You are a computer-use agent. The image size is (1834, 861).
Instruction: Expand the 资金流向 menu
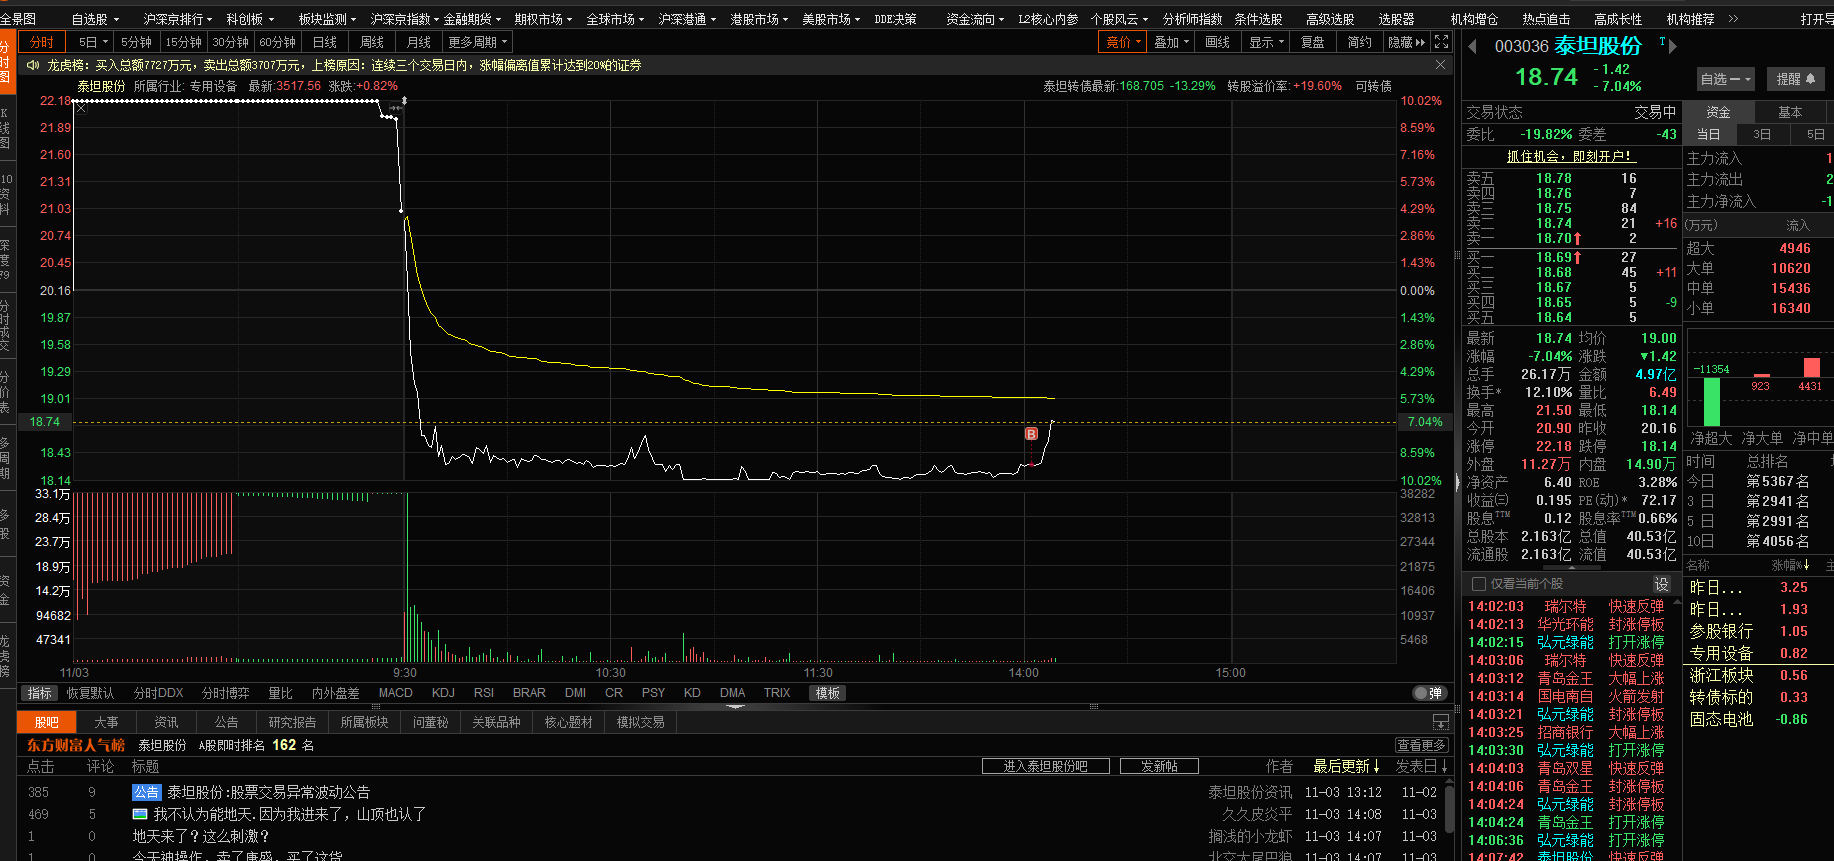[x=975, y=19]
